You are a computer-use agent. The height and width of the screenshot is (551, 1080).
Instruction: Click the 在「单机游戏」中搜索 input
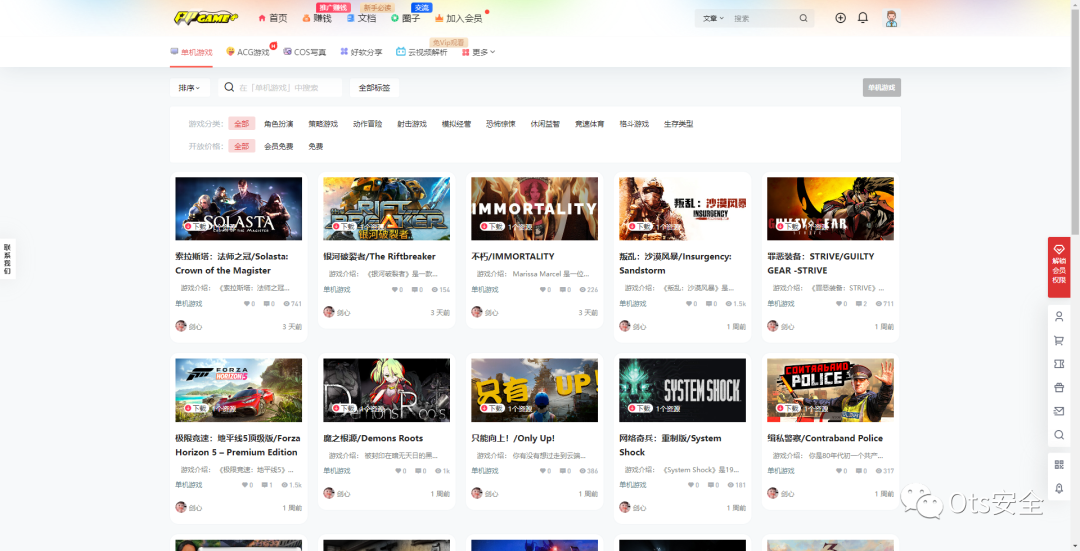pos(280,88)
